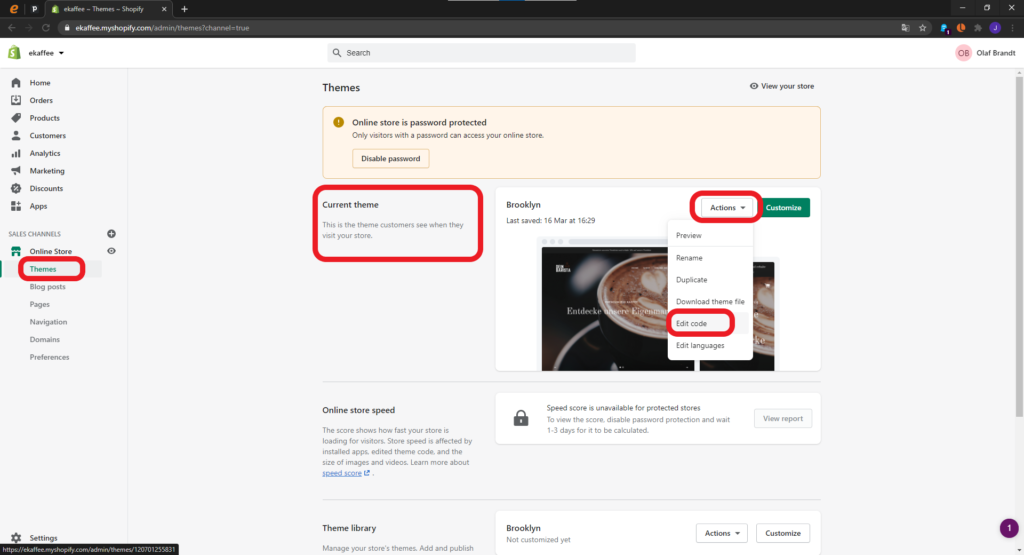Viewport: 1024px width, 555px height.
Task: Click the purple notification badge
Action: [1008, 528]
